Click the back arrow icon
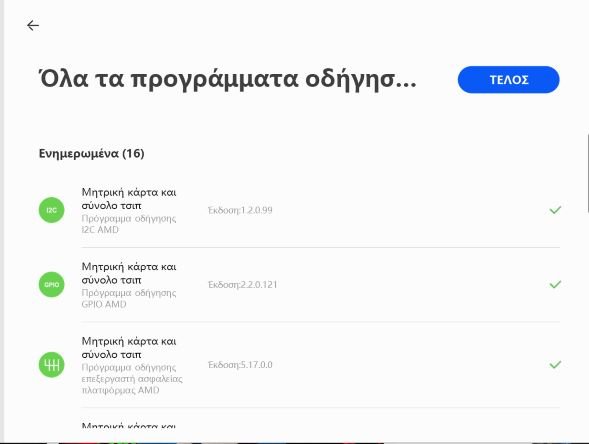Screen dimensions: 589x444 [33, 25]
